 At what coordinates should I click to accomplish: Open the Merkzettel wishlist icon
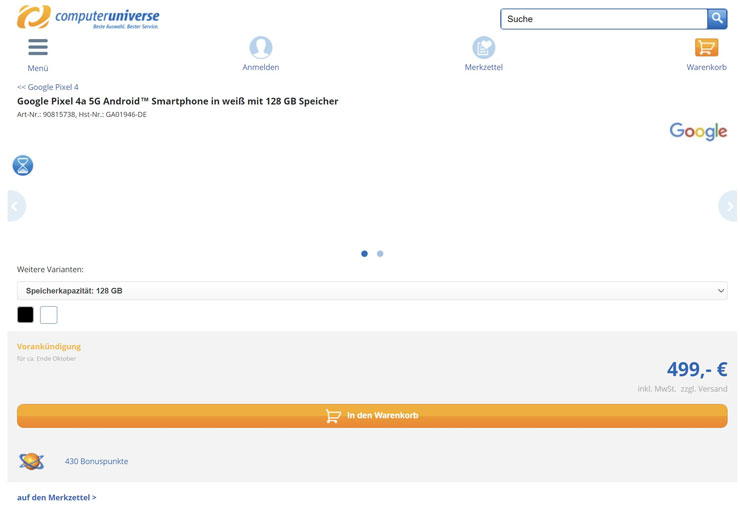(483, 47)
